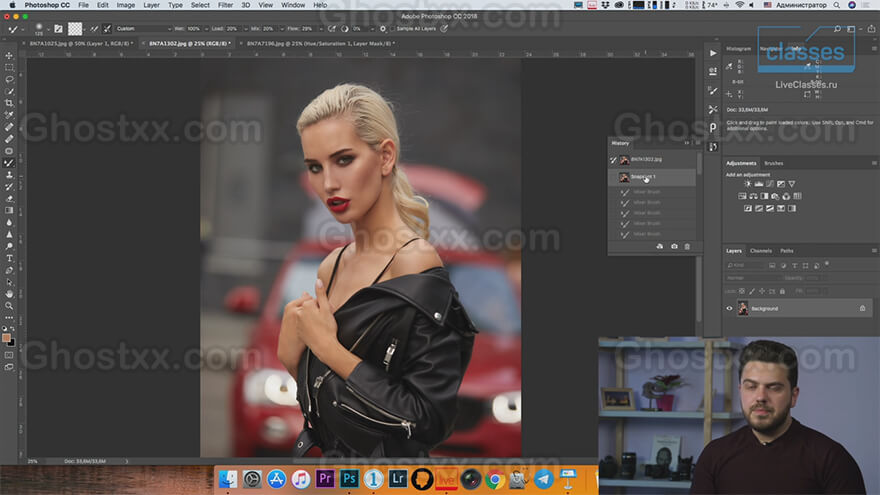Toggle Quick Mask mode icon
880x495 pixels.
tap(9, 355)
